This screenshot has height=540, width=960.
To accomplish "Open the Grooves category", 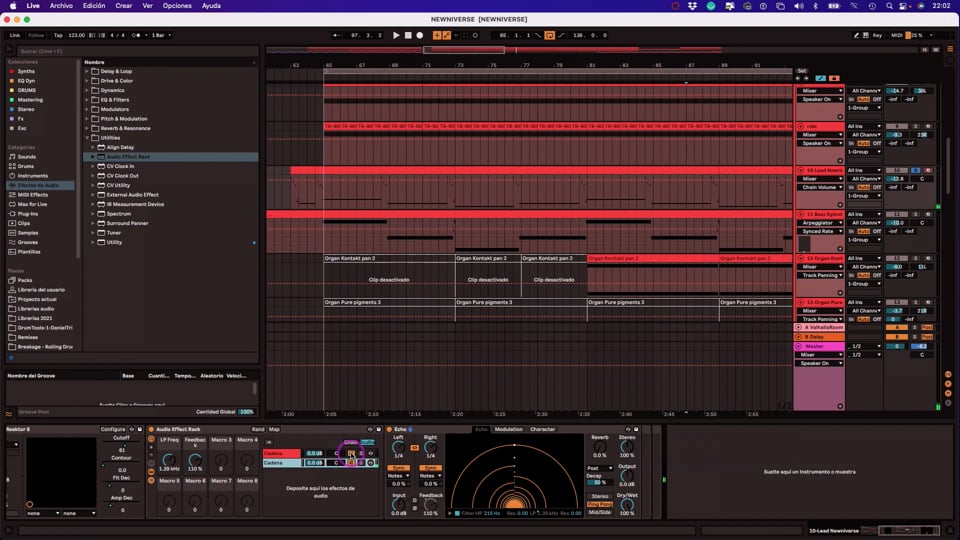I will click(x=28, y=242).
